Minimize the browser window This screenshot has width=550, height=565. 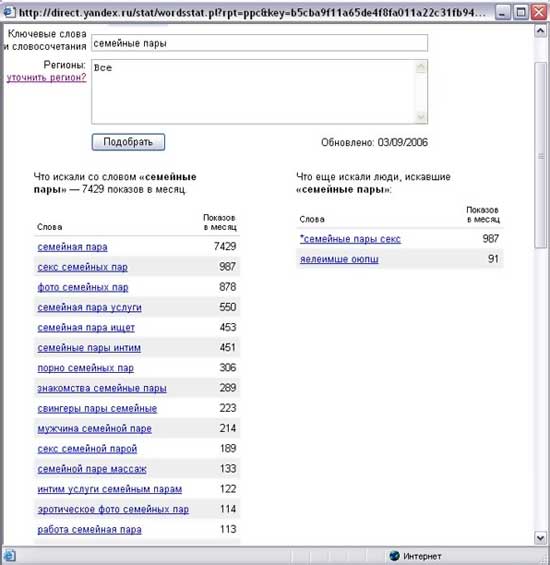tap(503, 12)
